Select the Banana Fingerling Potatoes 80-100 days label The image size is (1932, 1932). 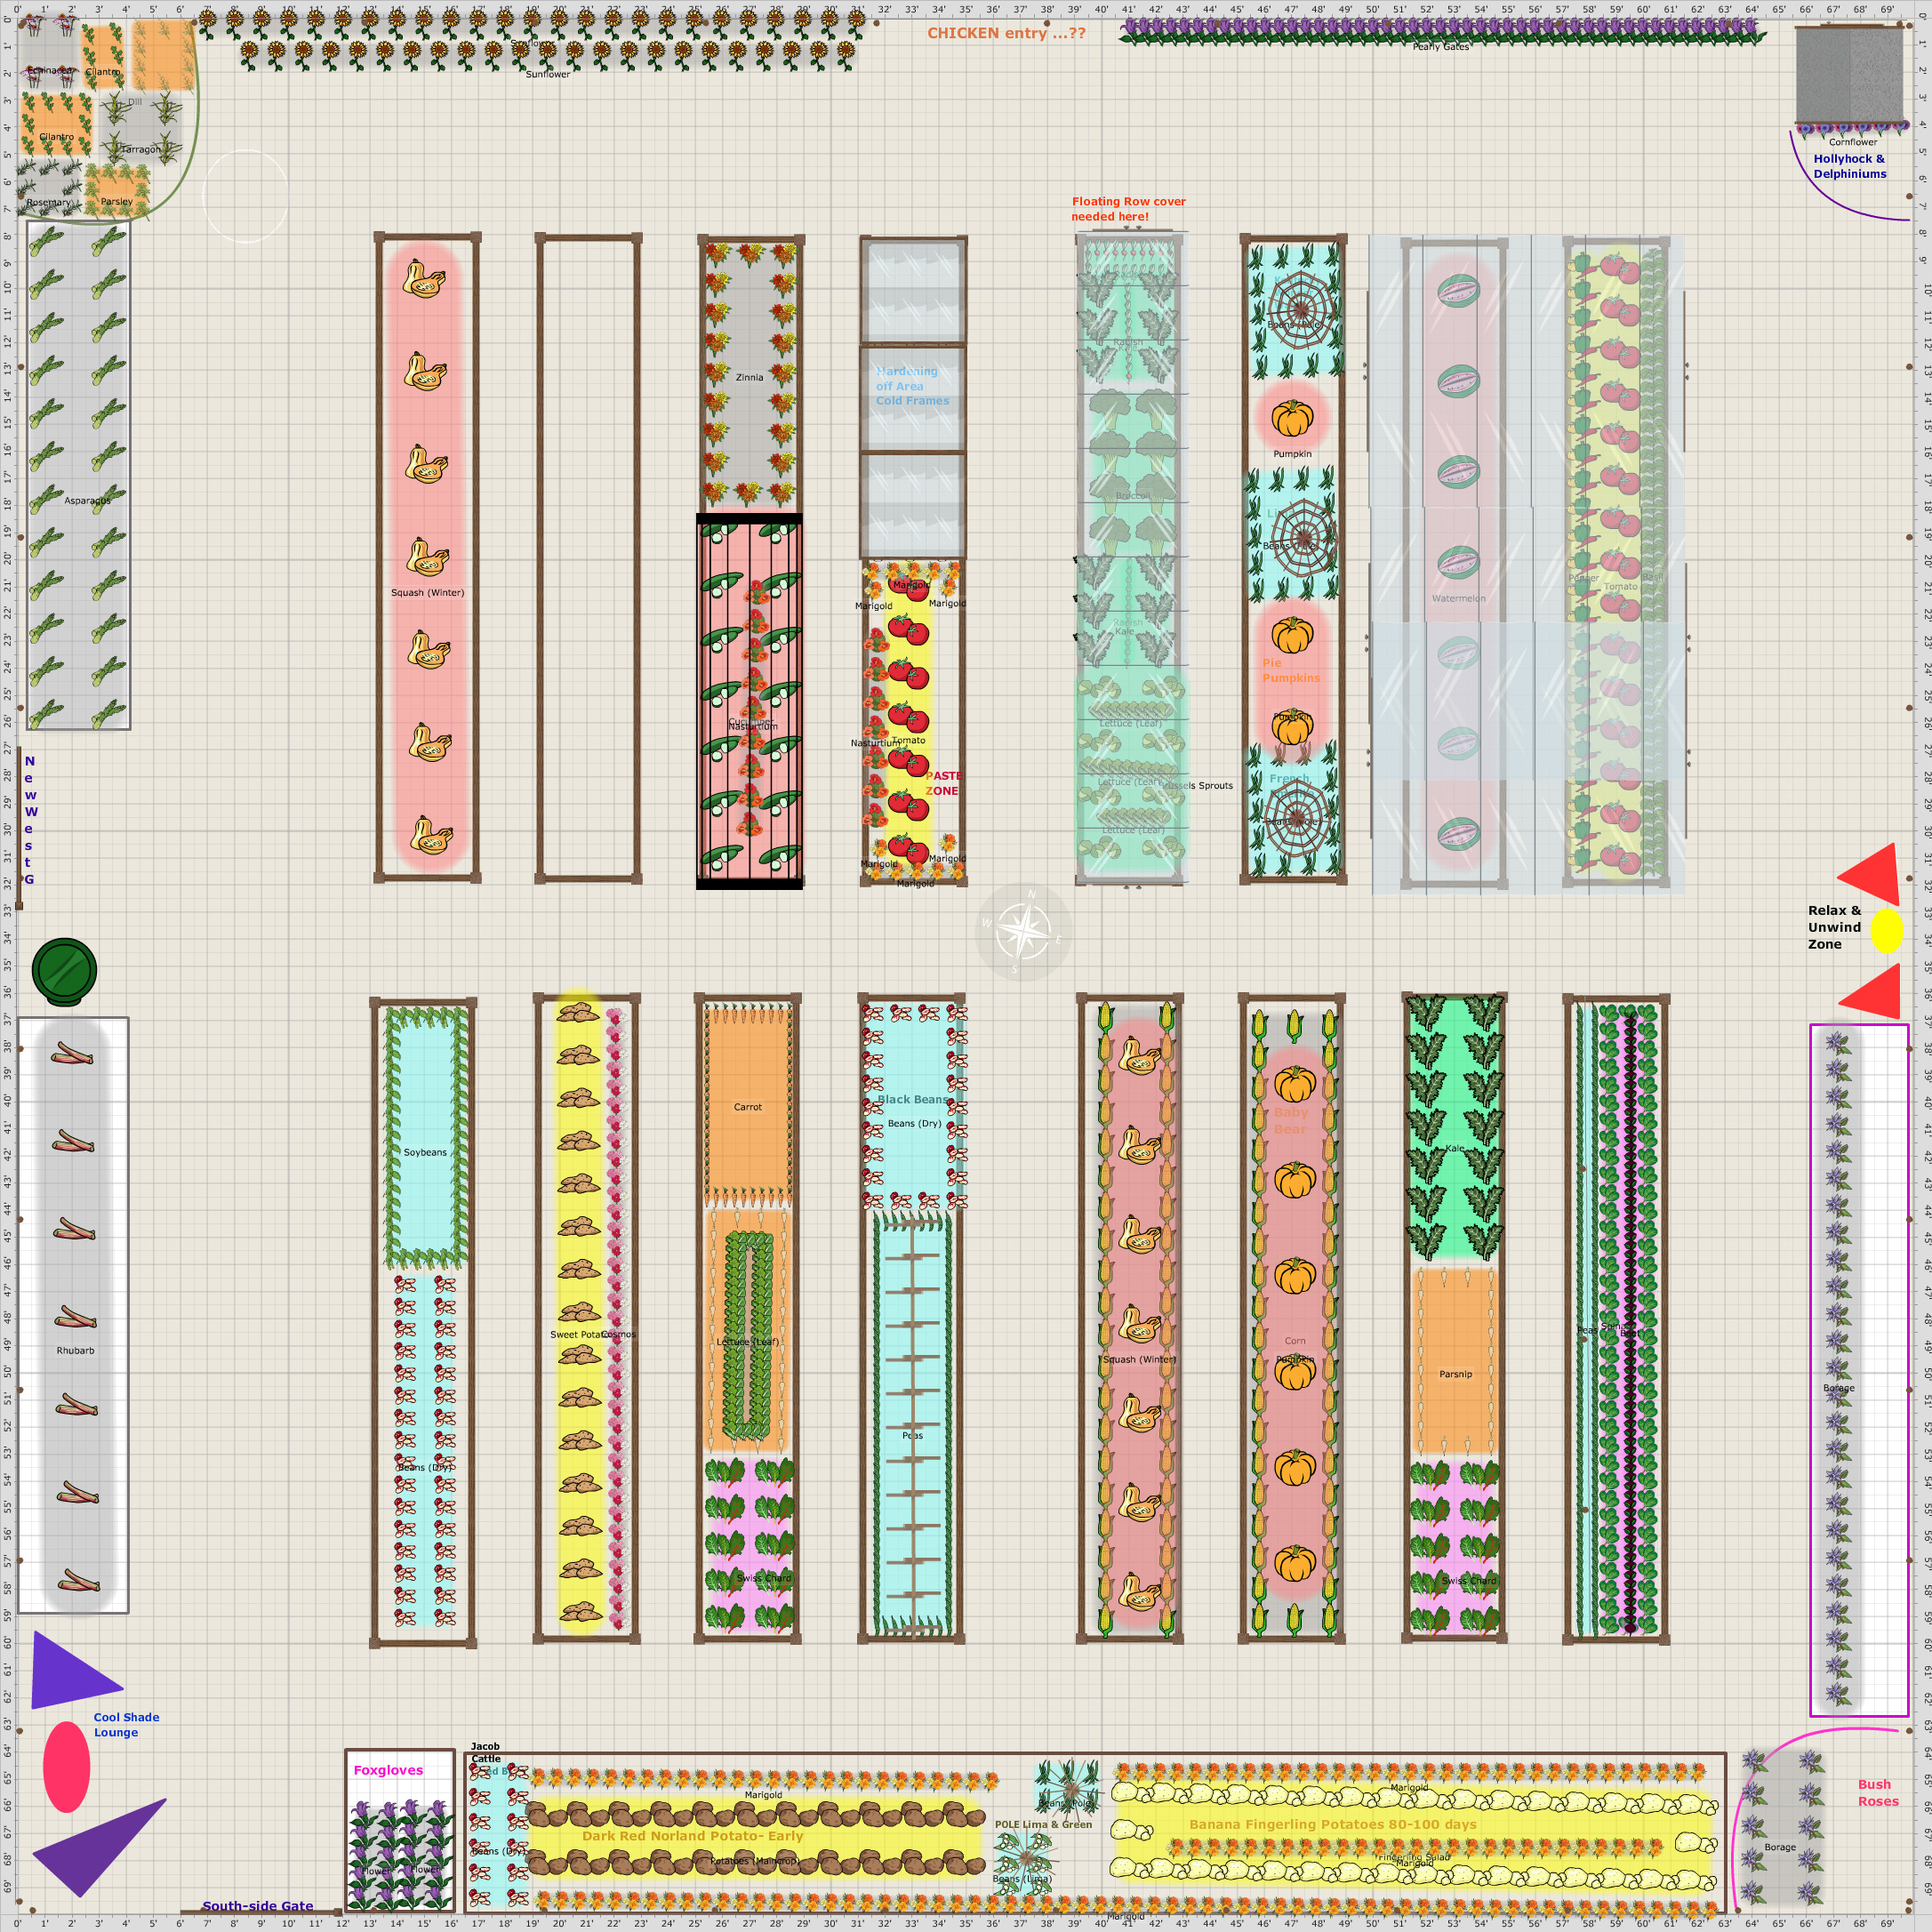(1332, 1824)
